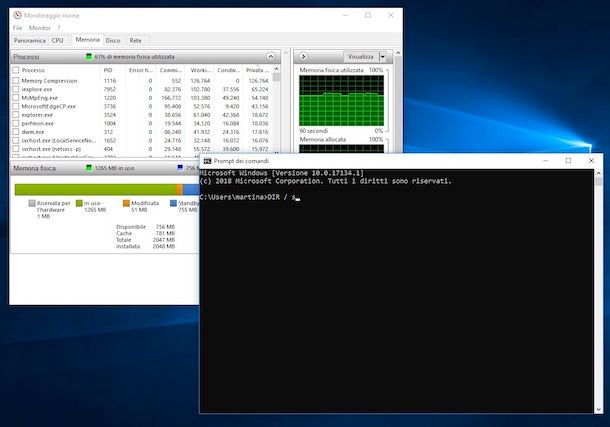Check the dwm.exe process checkbox
The height and width of the screenshot is (427, 610).
tap(16, 132)
